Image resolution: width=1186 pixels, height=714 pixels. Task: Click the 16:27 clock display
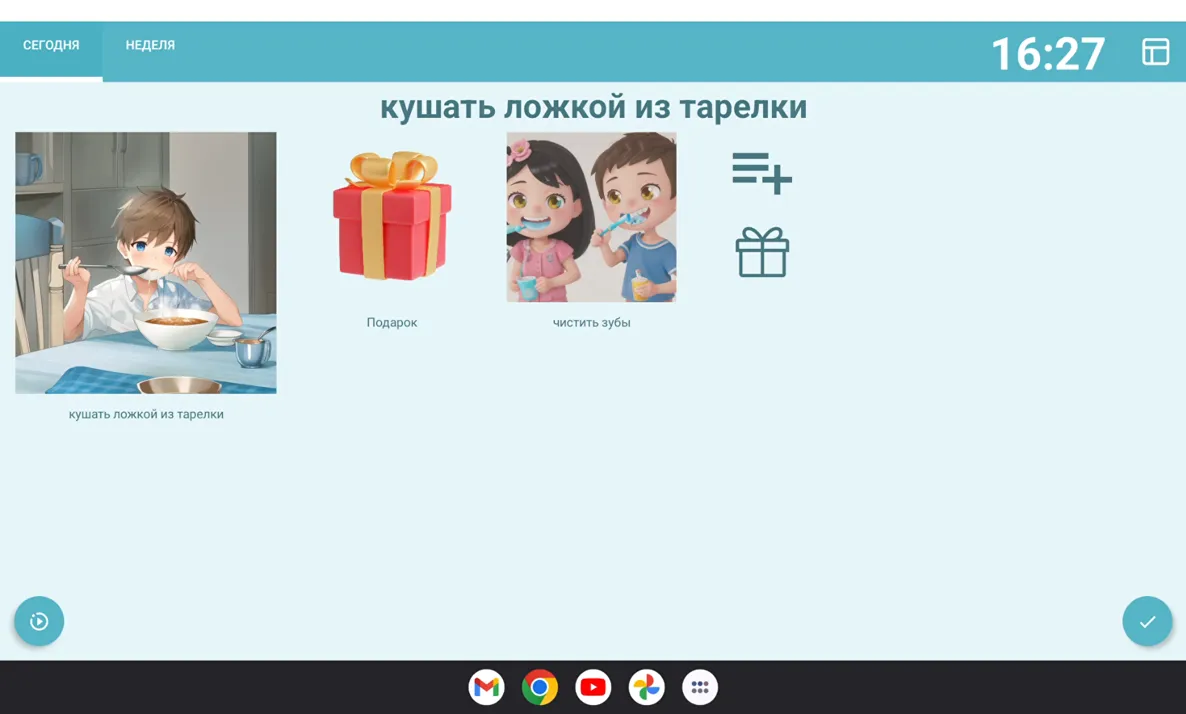[1048, 54]
